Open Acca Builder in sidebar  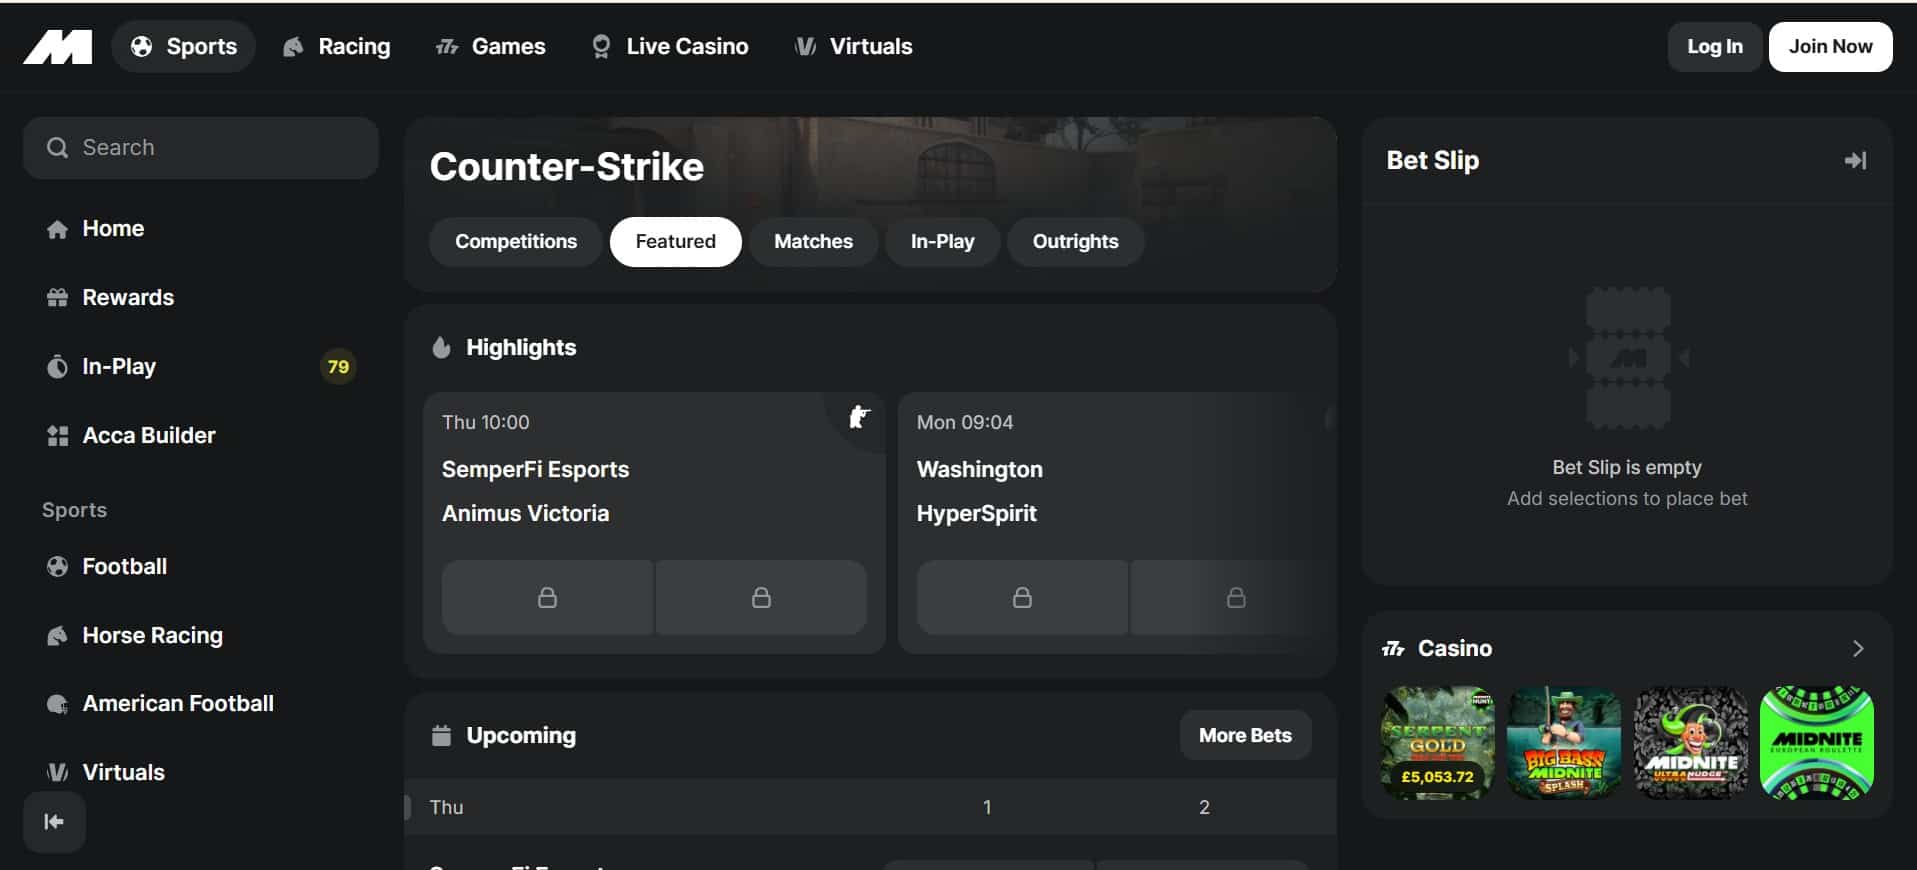click(148, 436)
